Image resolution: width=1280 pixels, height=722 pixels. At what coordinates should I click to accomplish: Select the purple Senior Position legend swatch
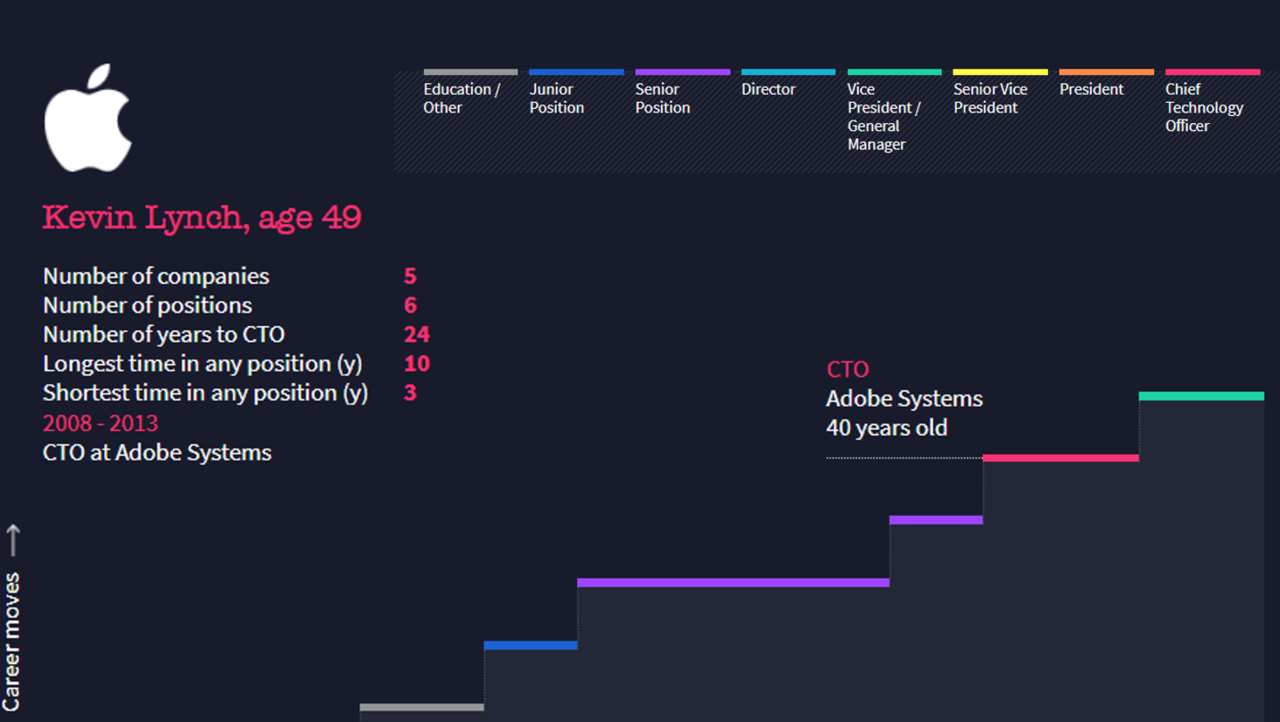pos(682,72)
